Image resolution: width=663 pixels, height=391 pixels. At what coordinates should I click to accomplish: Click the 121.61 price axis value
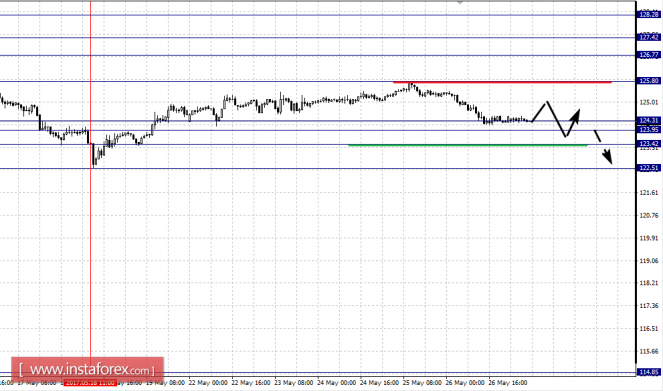click(649, 193)
